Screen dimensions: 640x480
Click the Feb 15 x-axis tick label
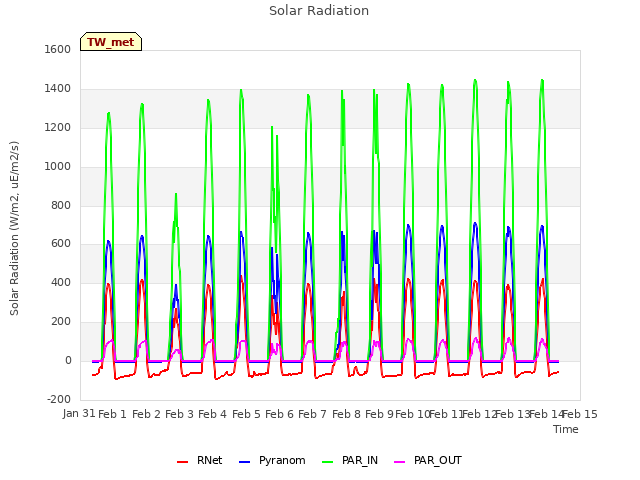(x=580, y=414)
